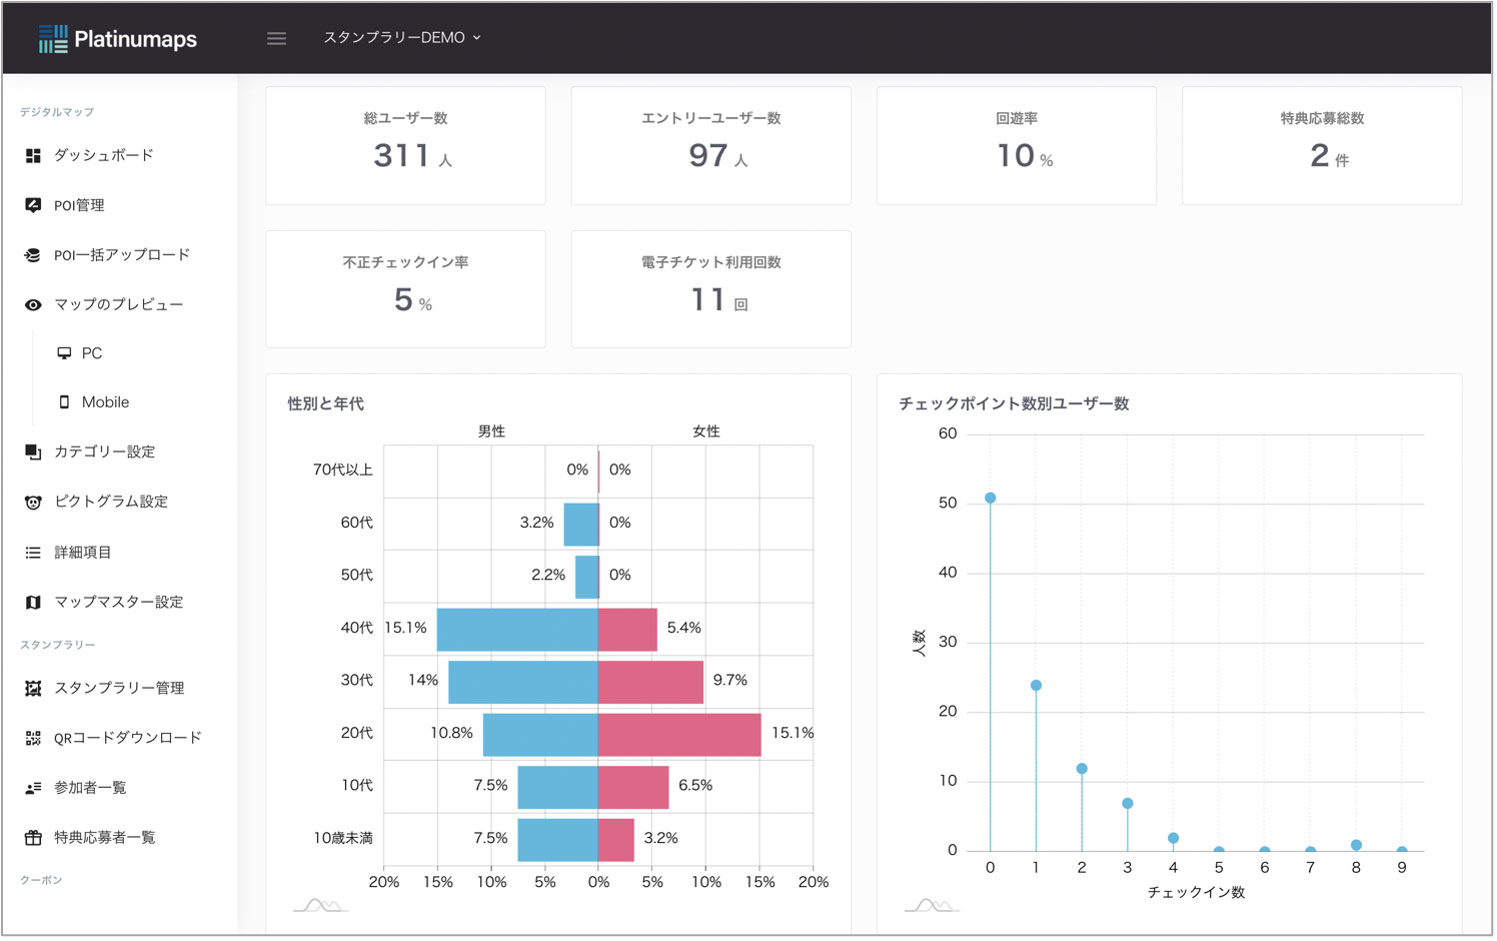Open the スタンプラリーDEMO project dropdown

pyautogui.click(x=402, y=37)
